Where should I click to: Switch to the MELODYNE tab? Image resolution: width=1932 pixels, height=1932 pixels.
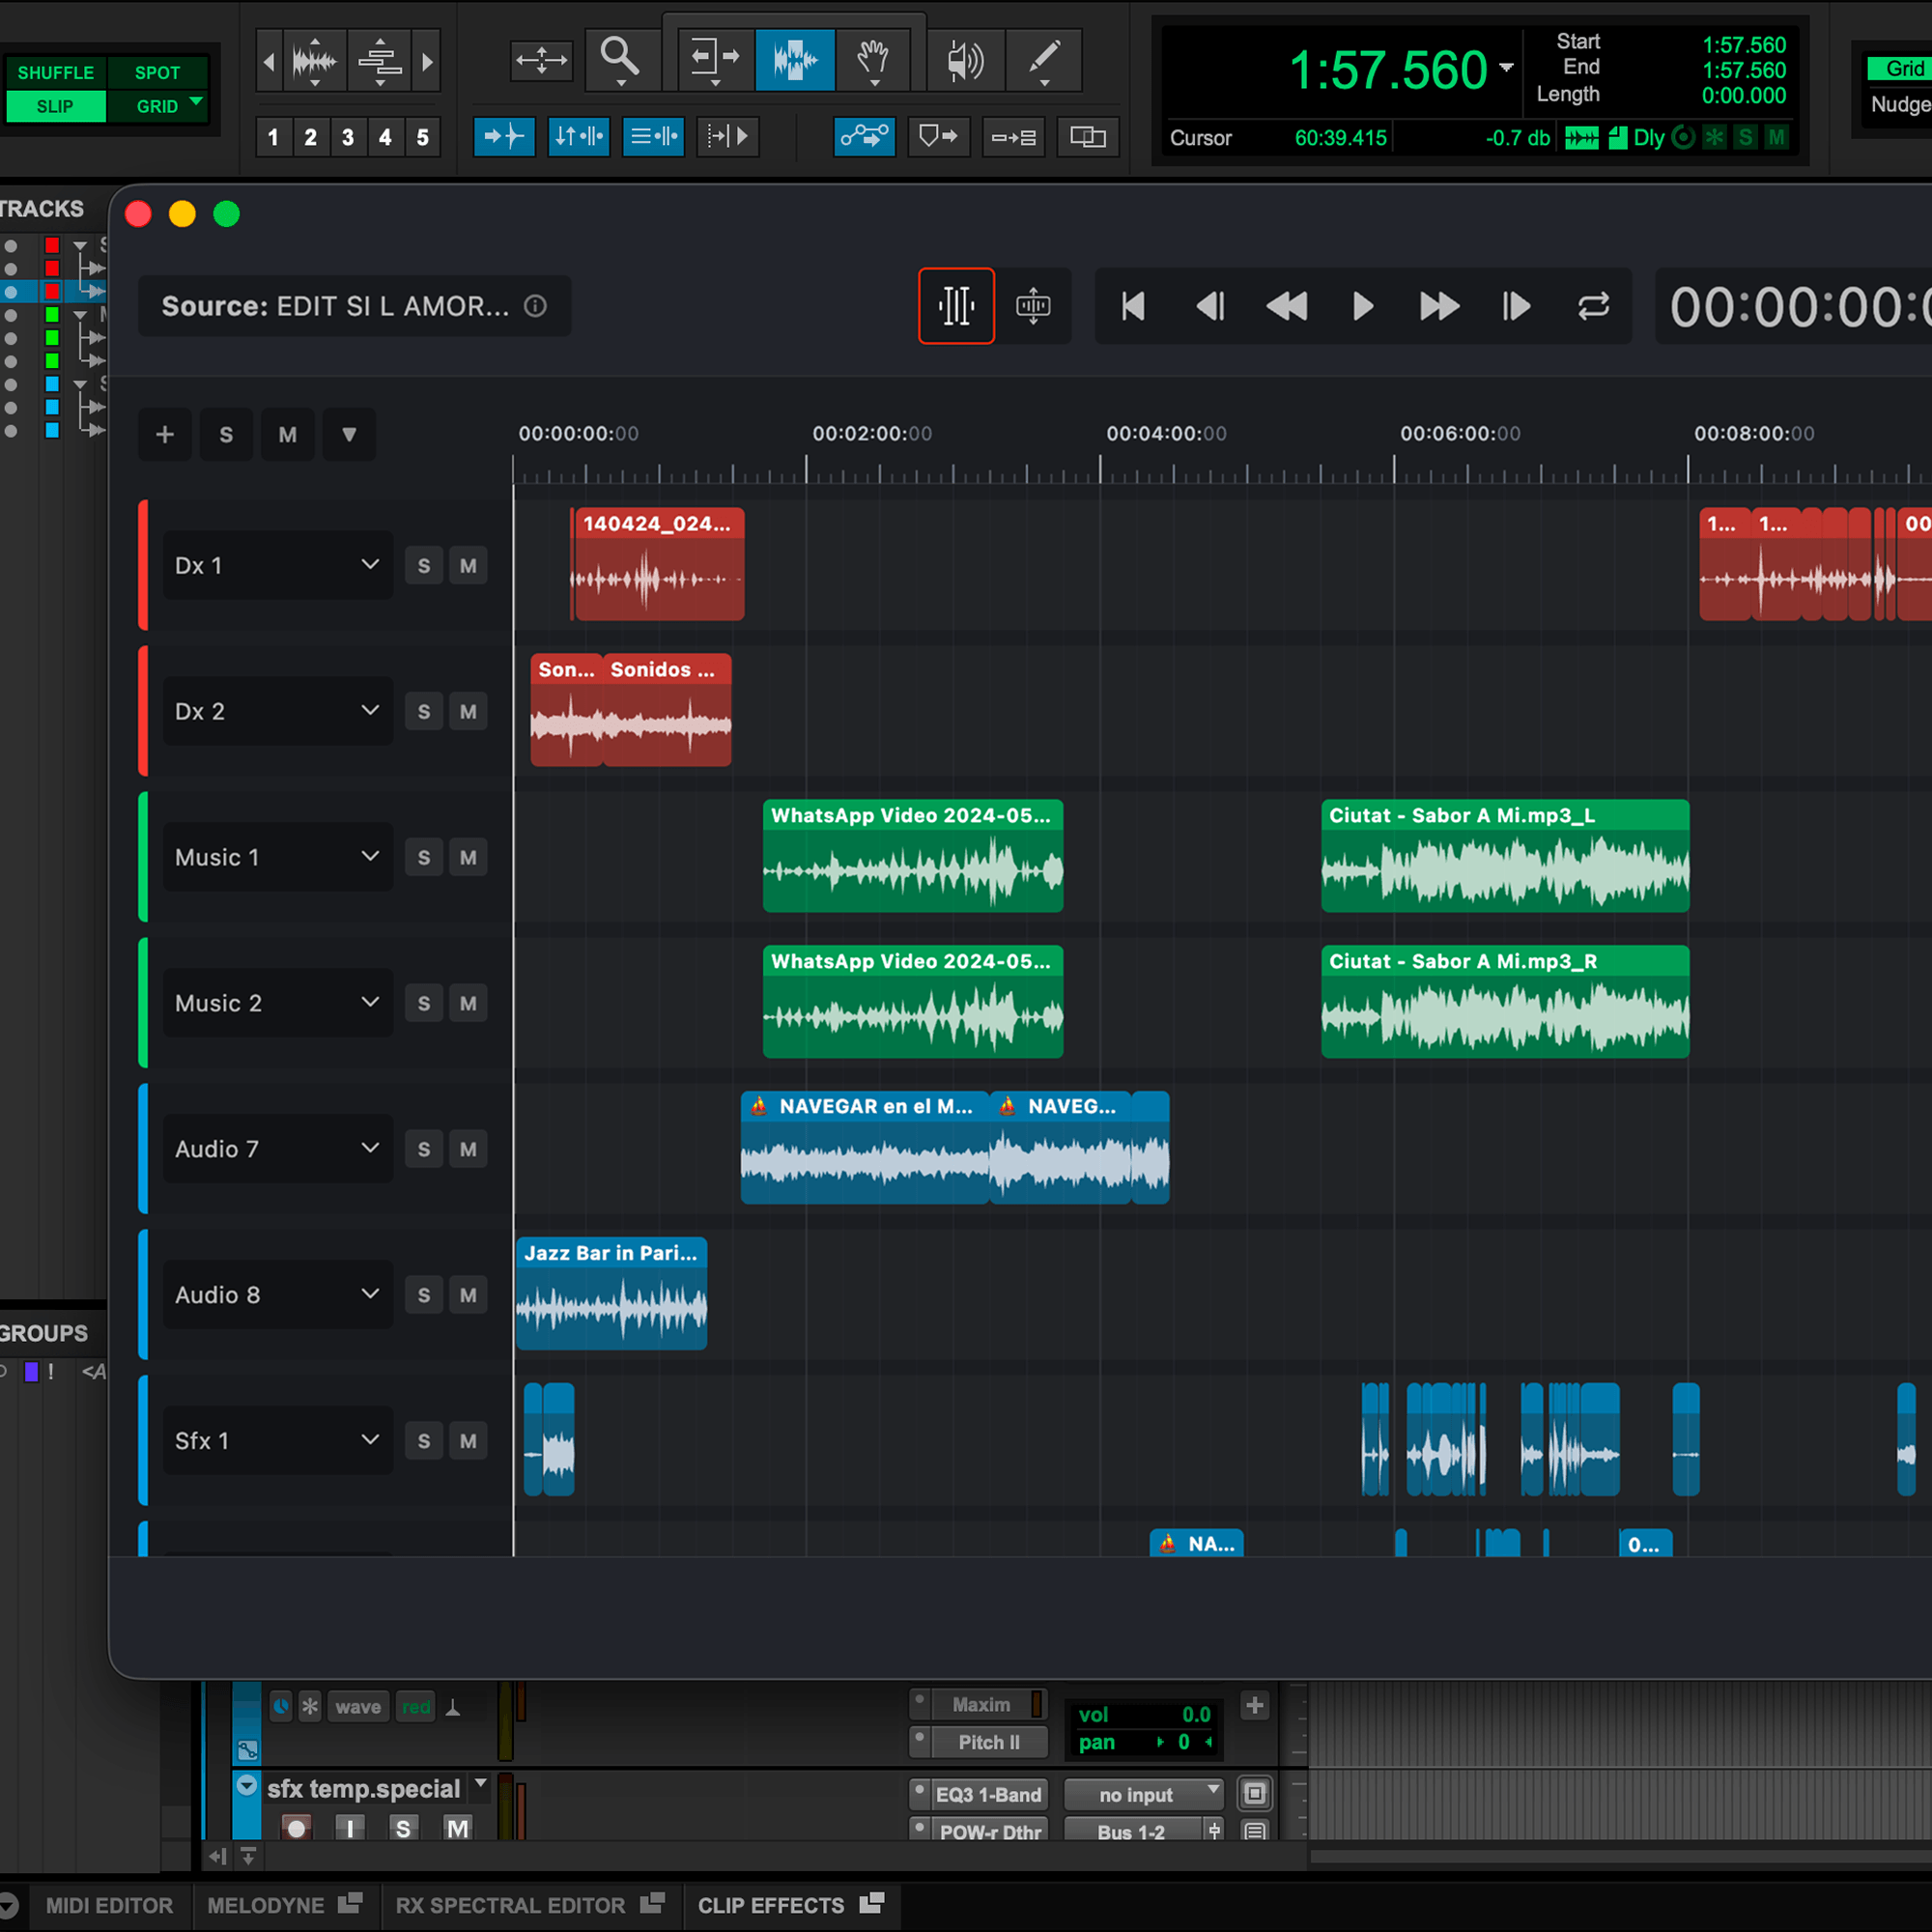[265, 1905]
